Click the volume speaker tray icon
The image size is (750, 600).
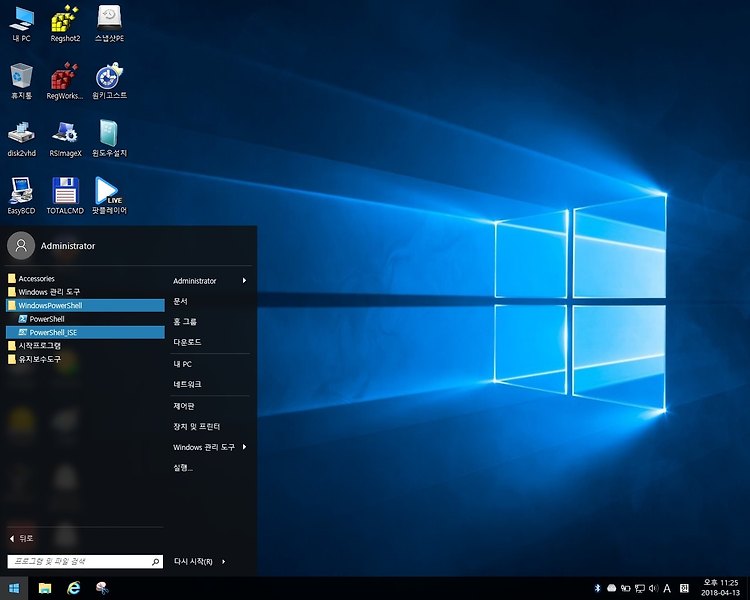[653, 588]
